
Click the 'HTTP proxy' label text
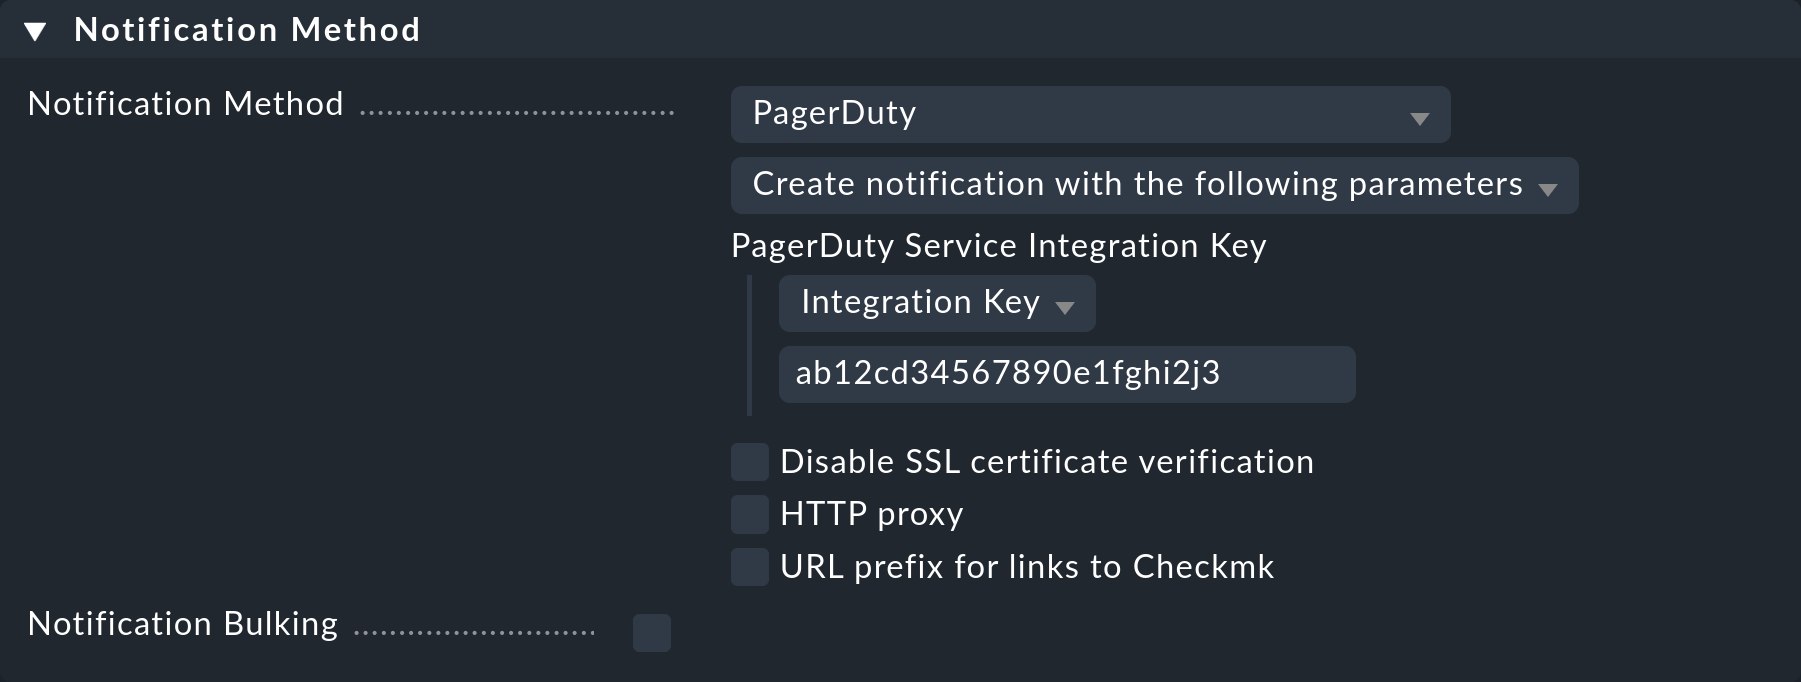pyautogui.click(x=871, y=514)
